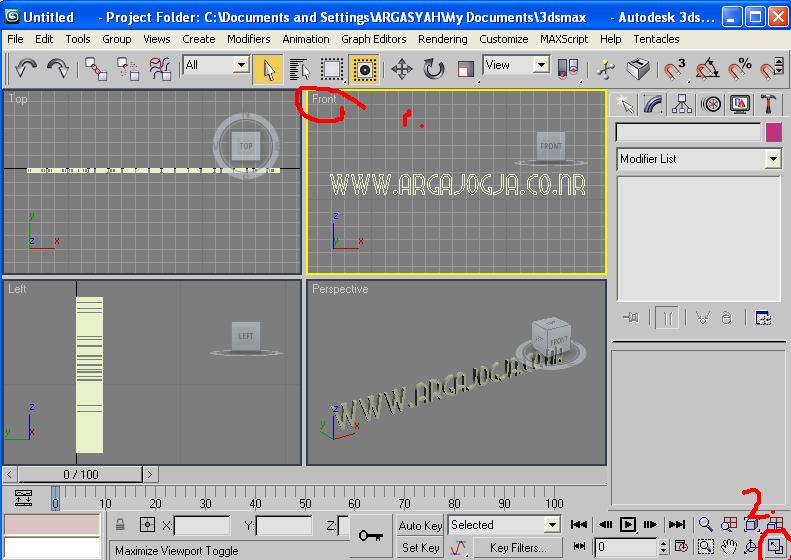Open the Customize menu
Image resolution: width=791 pixels, height=560 pixels.
tap(503, 39)
